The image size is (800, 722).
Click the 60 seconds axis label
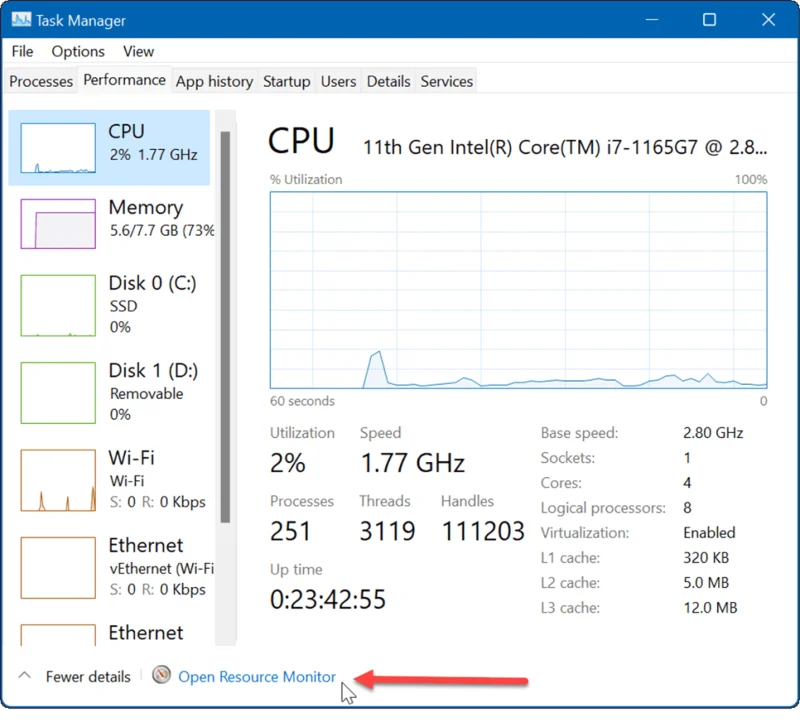302,401
